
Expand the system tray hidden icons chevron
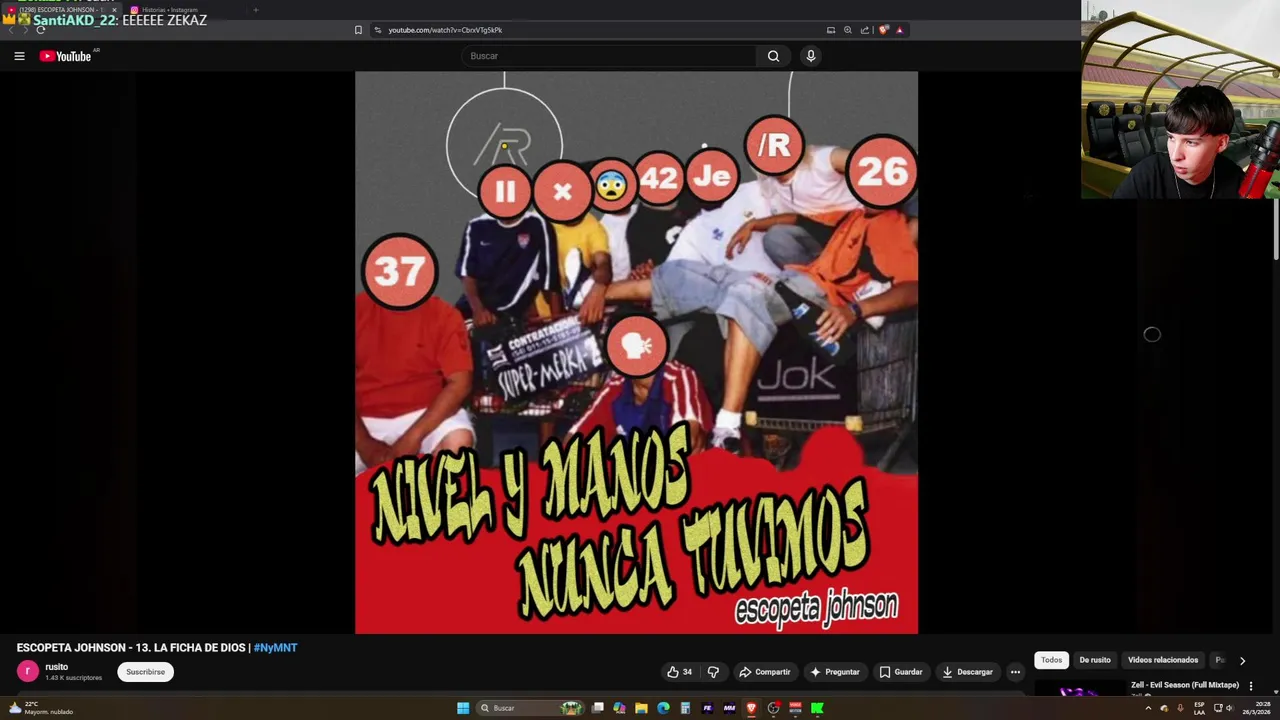(x=1148, y=708)
